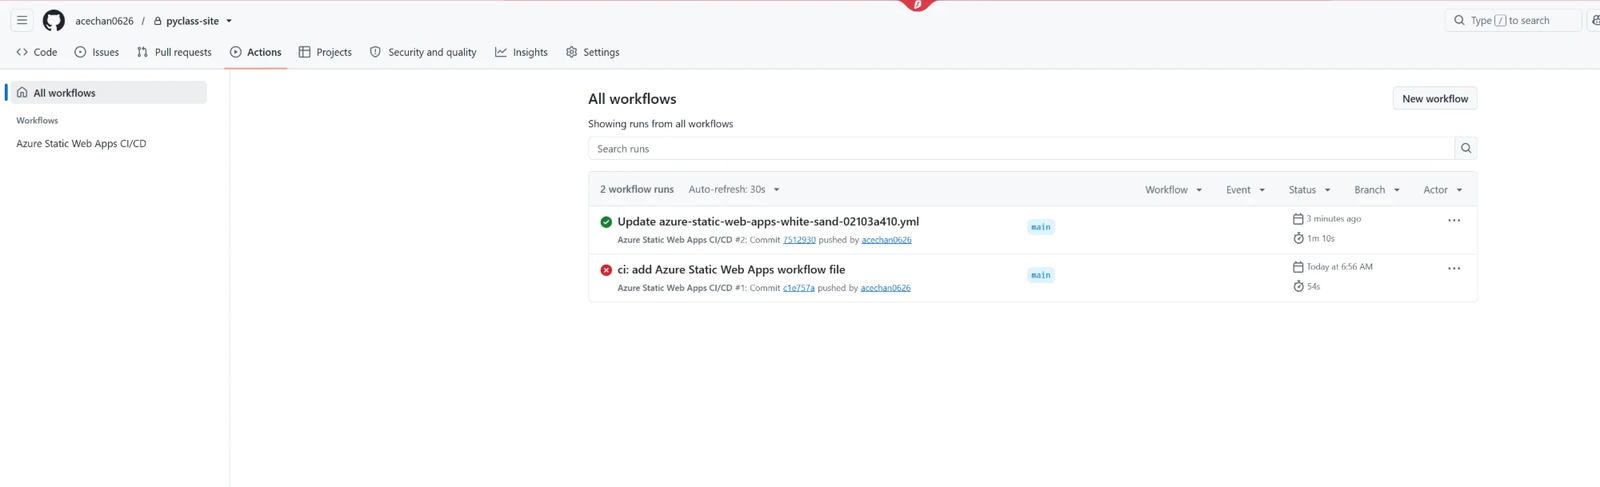Open the Insights tab
Image resolution: width=1600 pixels, height=487 pixels.
pyautogui.click(x=521, y=52)
